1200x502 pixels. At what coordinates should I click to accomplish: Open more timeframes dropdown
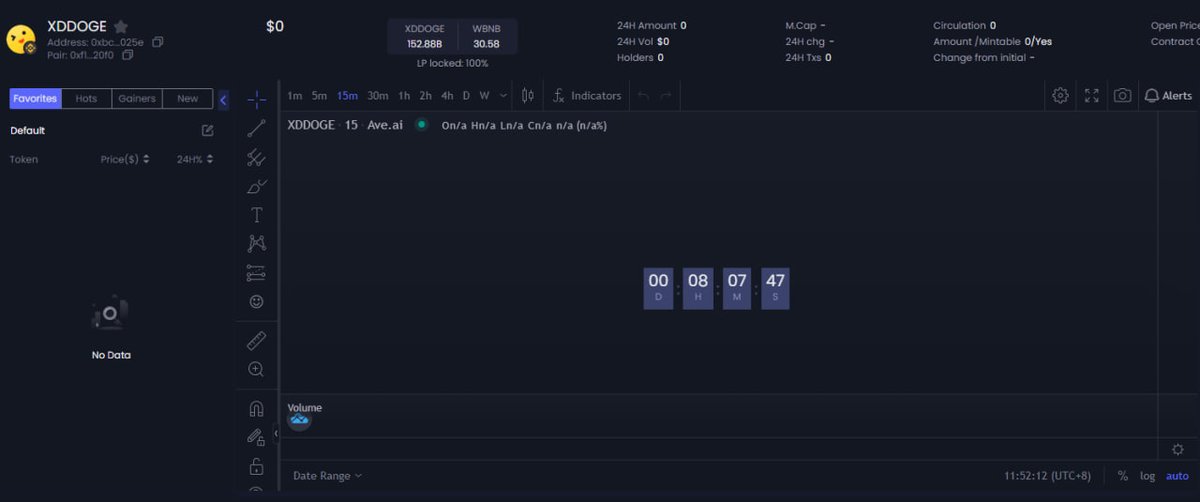[x=503, y=95]
